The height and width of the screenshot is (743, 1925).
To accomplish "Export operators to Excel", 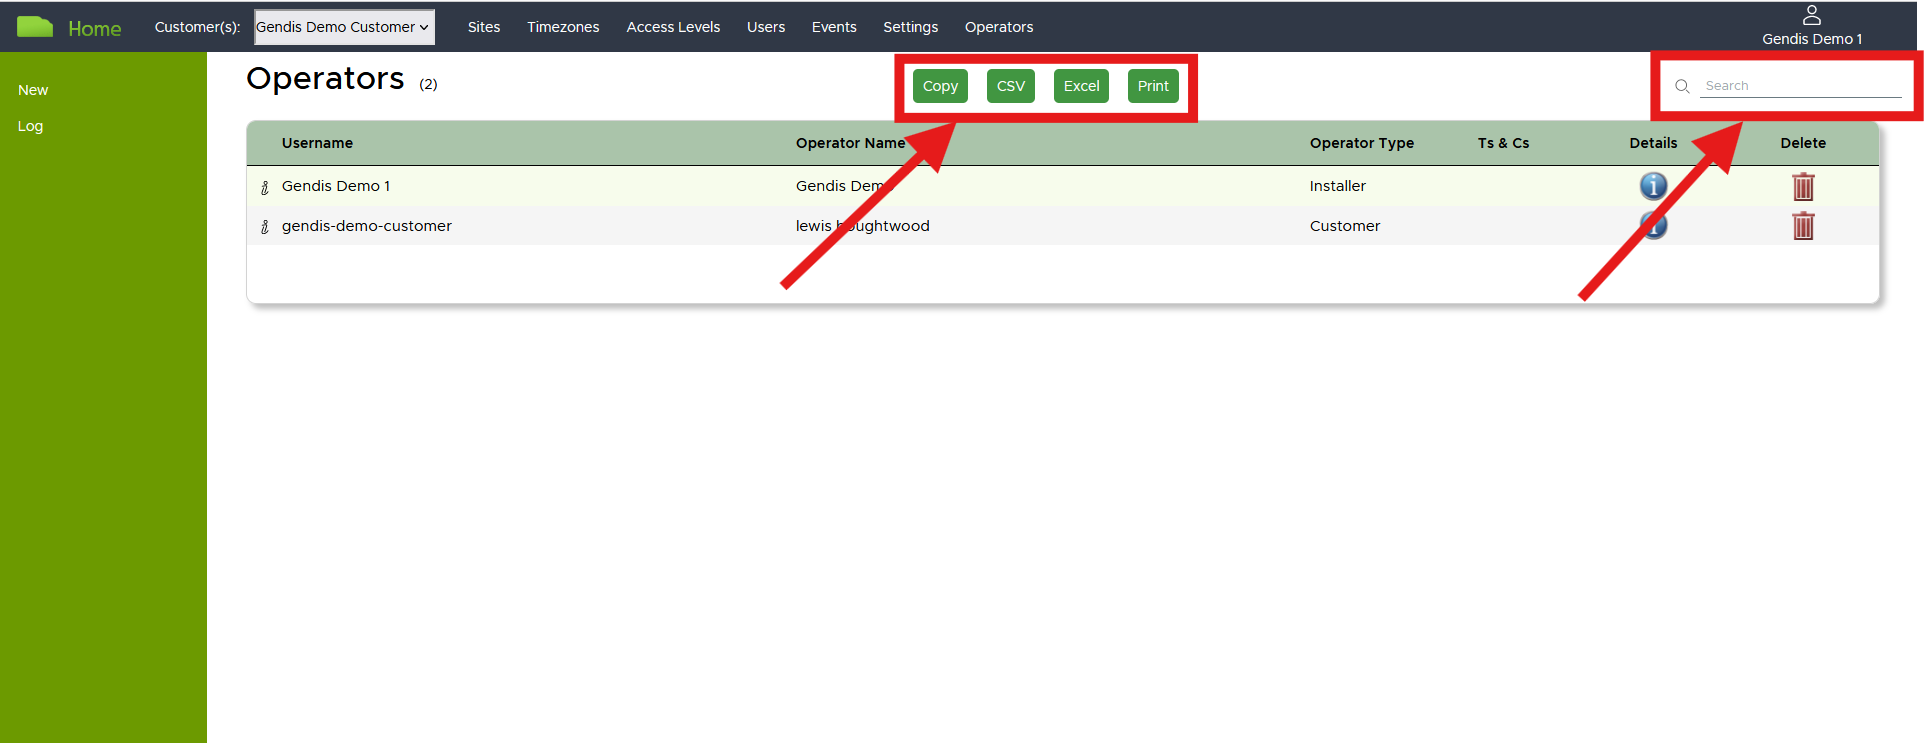I will [1081, 86].
